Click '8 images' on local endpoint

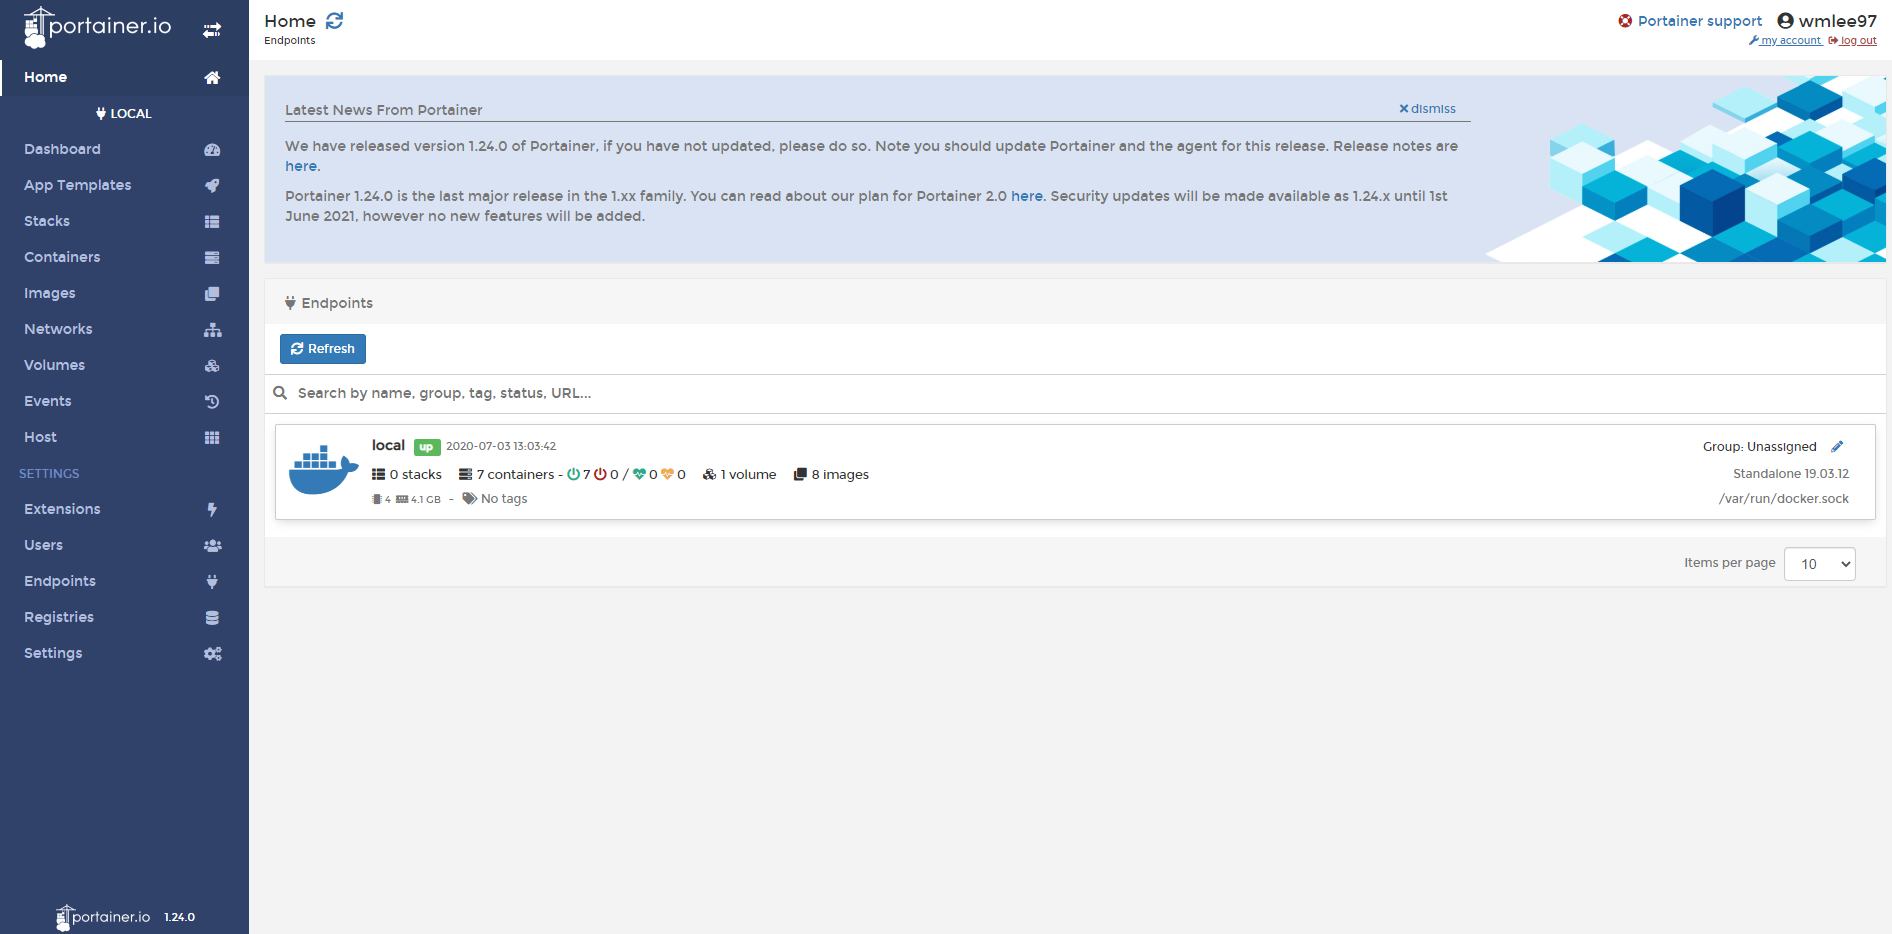tap(831, 475)
